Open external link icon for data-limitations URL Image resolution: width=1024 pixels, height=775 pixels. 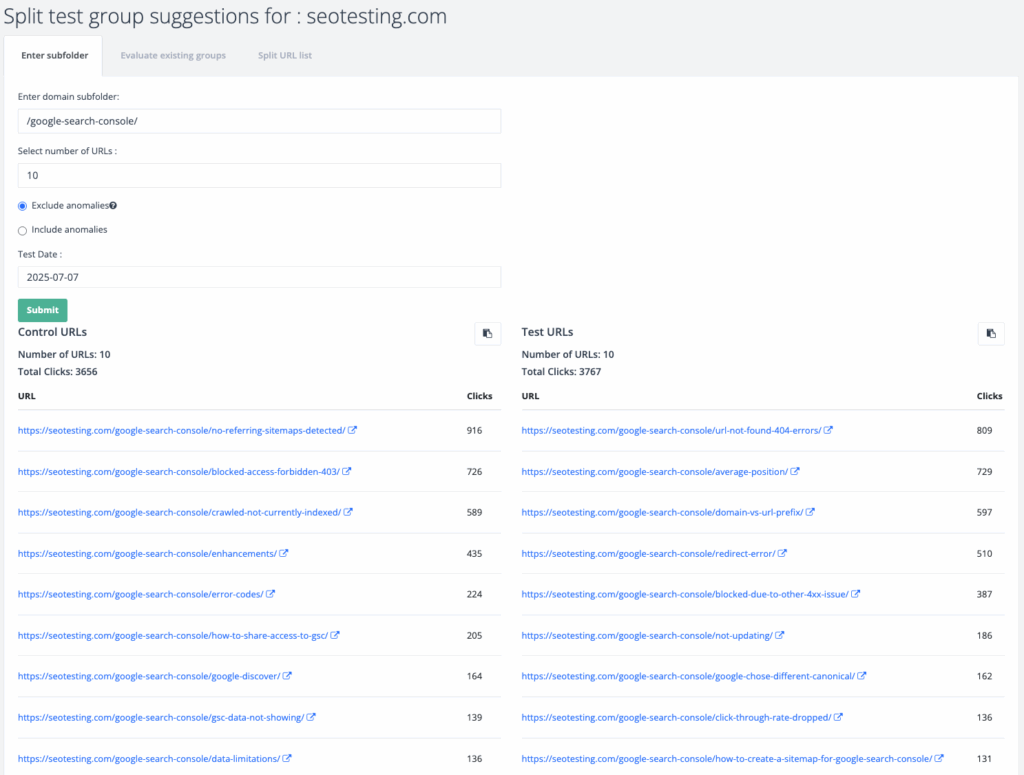coord(287,758)
